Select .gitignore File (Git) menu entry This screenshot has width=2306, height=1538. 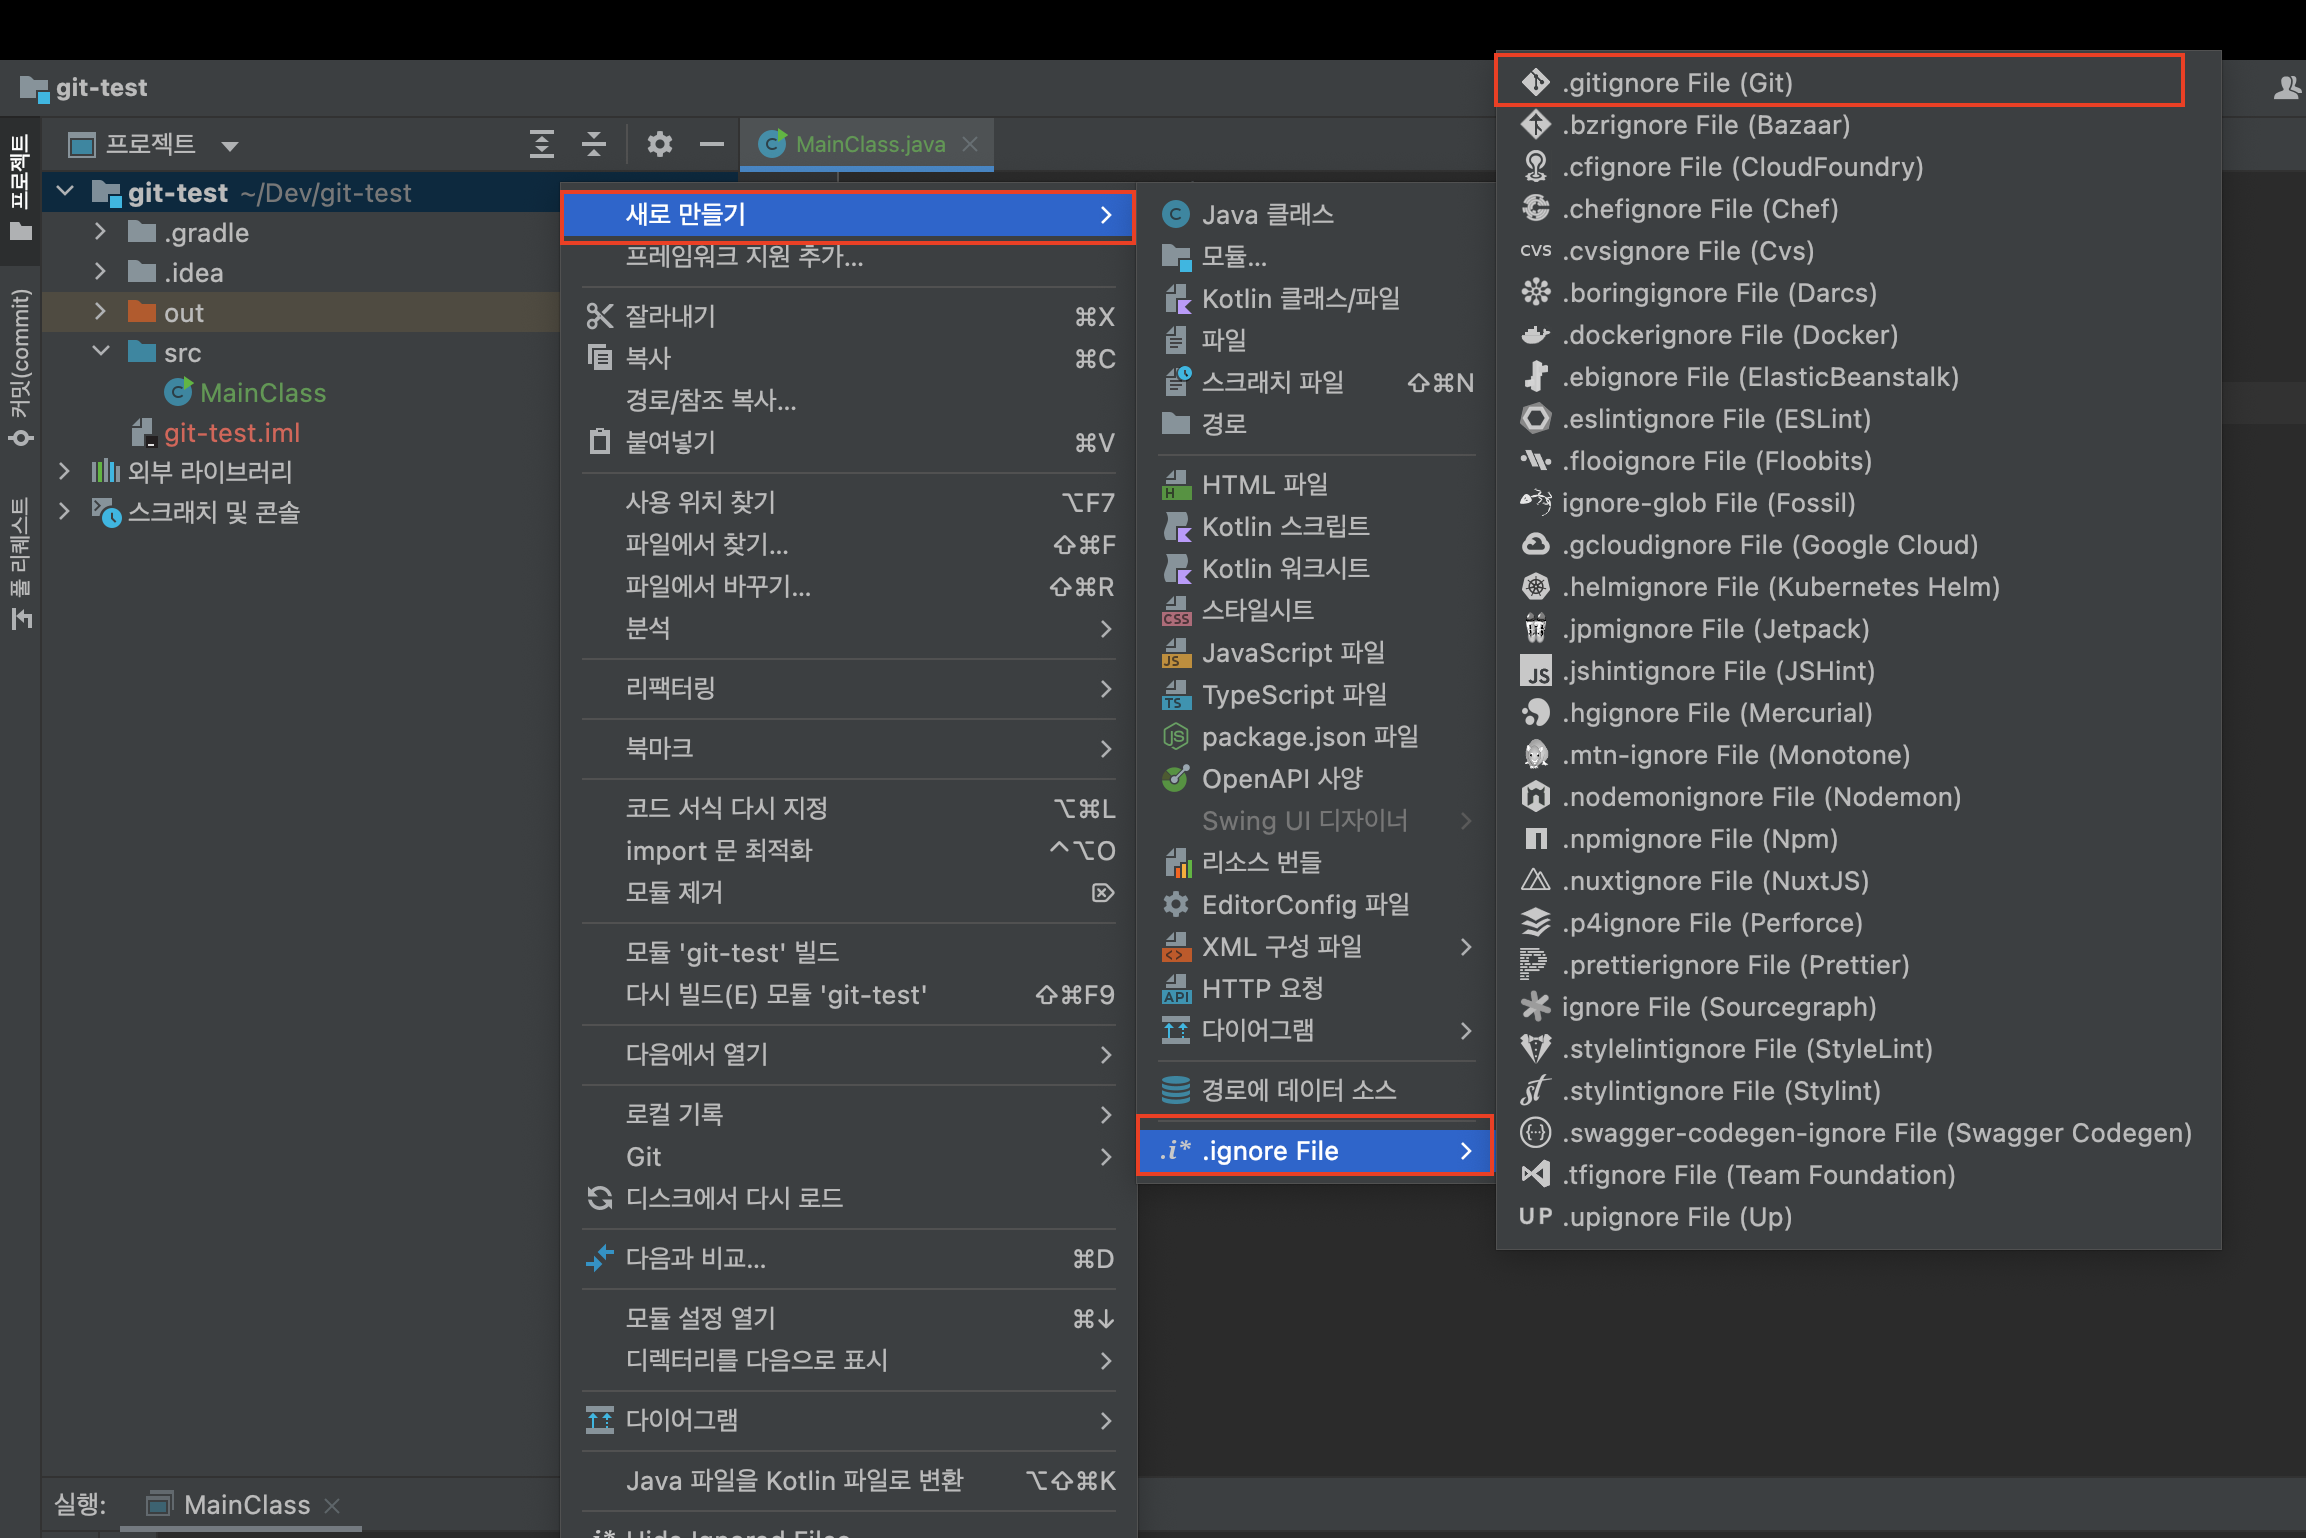pos(1677,83)
